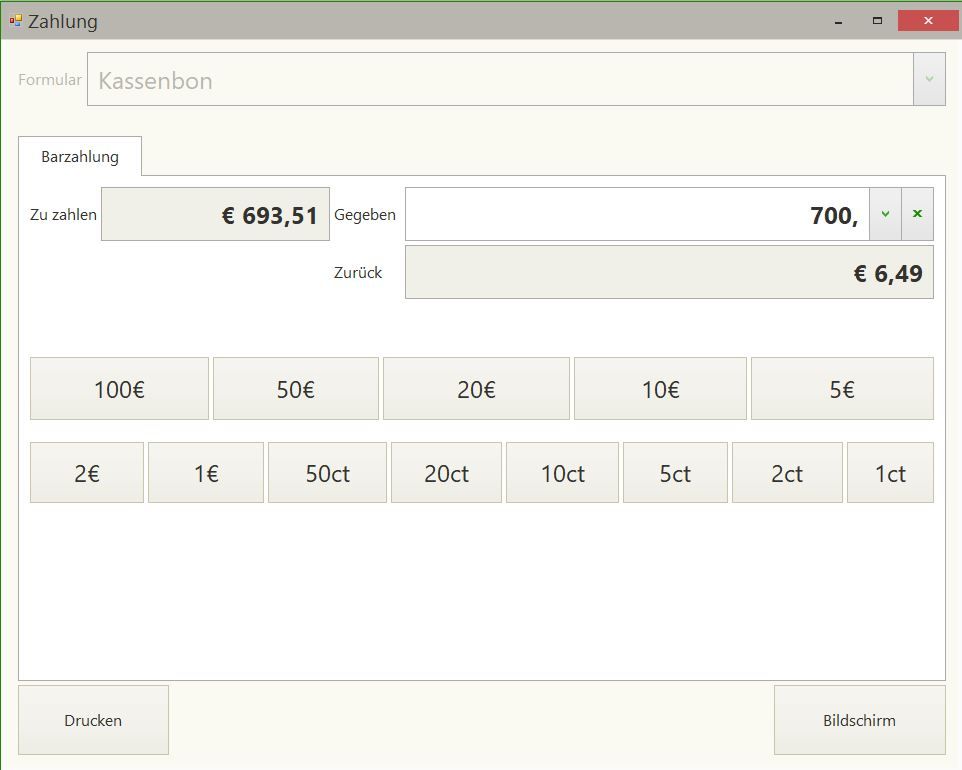Click the Bildschirm button

click(x=859, y=720)
